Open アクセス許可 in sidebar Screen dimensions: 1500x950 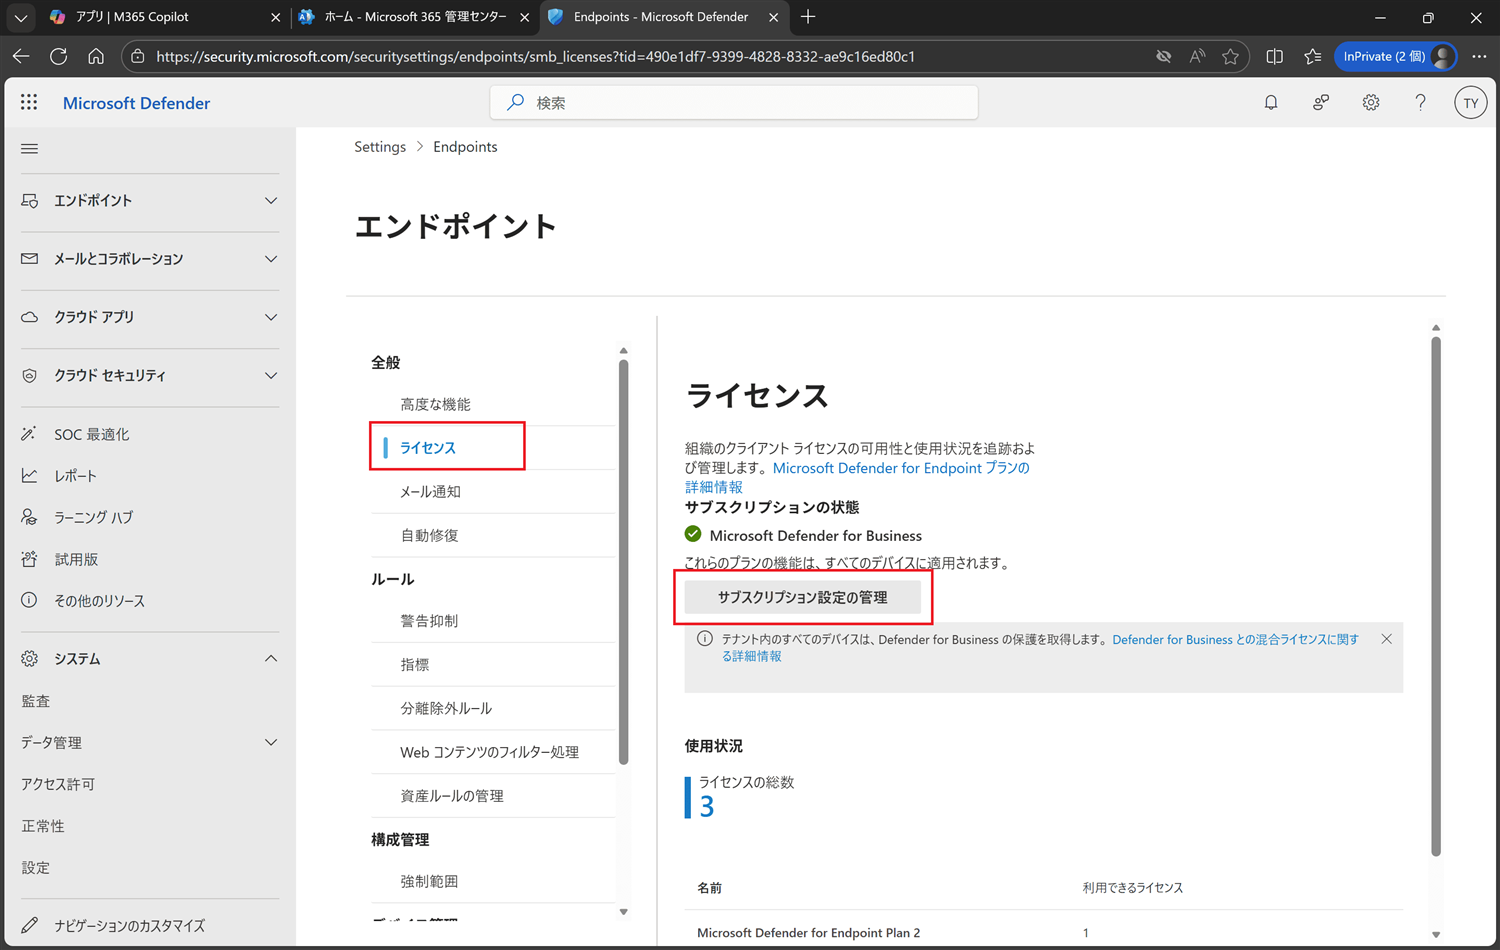click(x=58, y=784)
